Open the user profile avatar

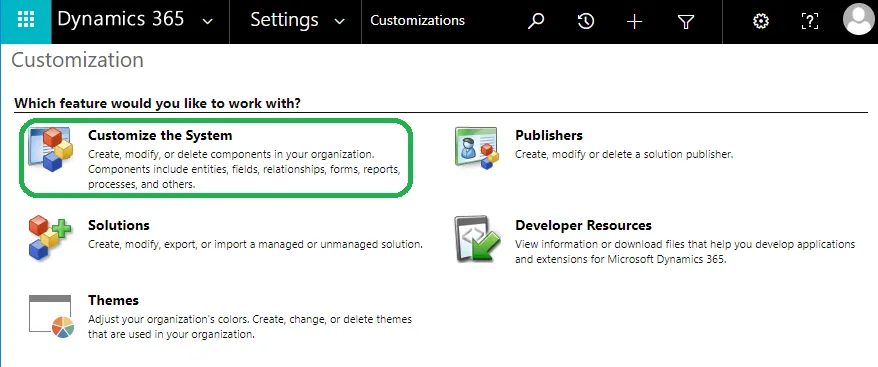[x=858, y=20]
